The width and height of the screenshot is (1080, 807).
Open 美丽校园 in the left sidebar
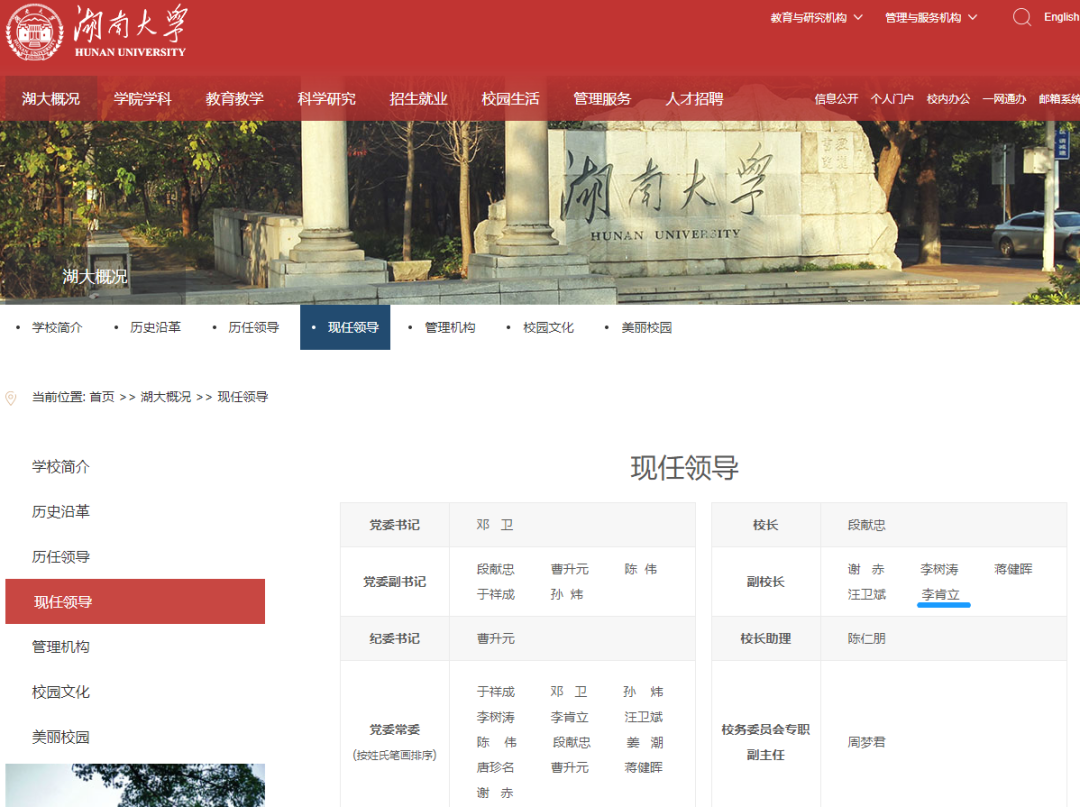(x=61, y=737)
